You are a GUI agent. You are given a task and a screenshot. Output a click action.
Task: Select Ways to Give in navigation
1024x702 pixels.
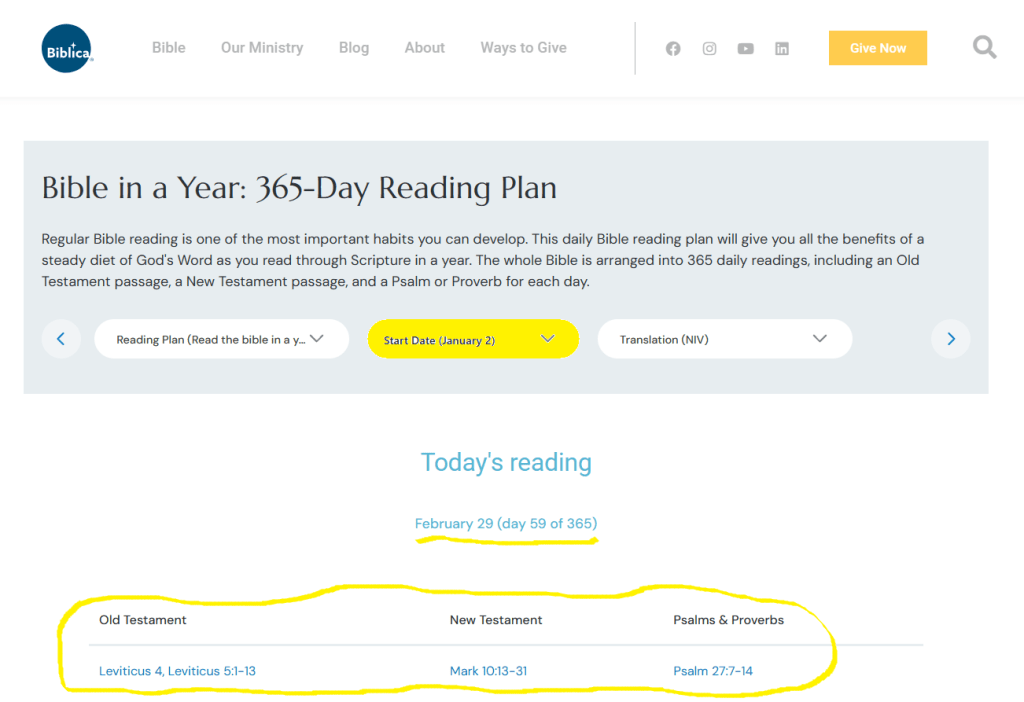(523, 47)
